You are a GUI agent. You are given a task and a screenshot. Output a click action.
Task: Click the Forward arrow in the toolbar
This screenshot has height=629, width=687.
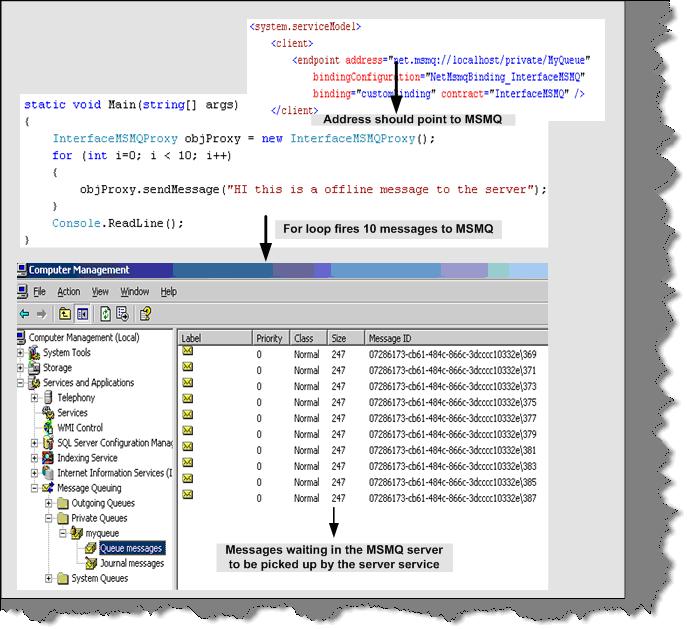tap(41, 314)
